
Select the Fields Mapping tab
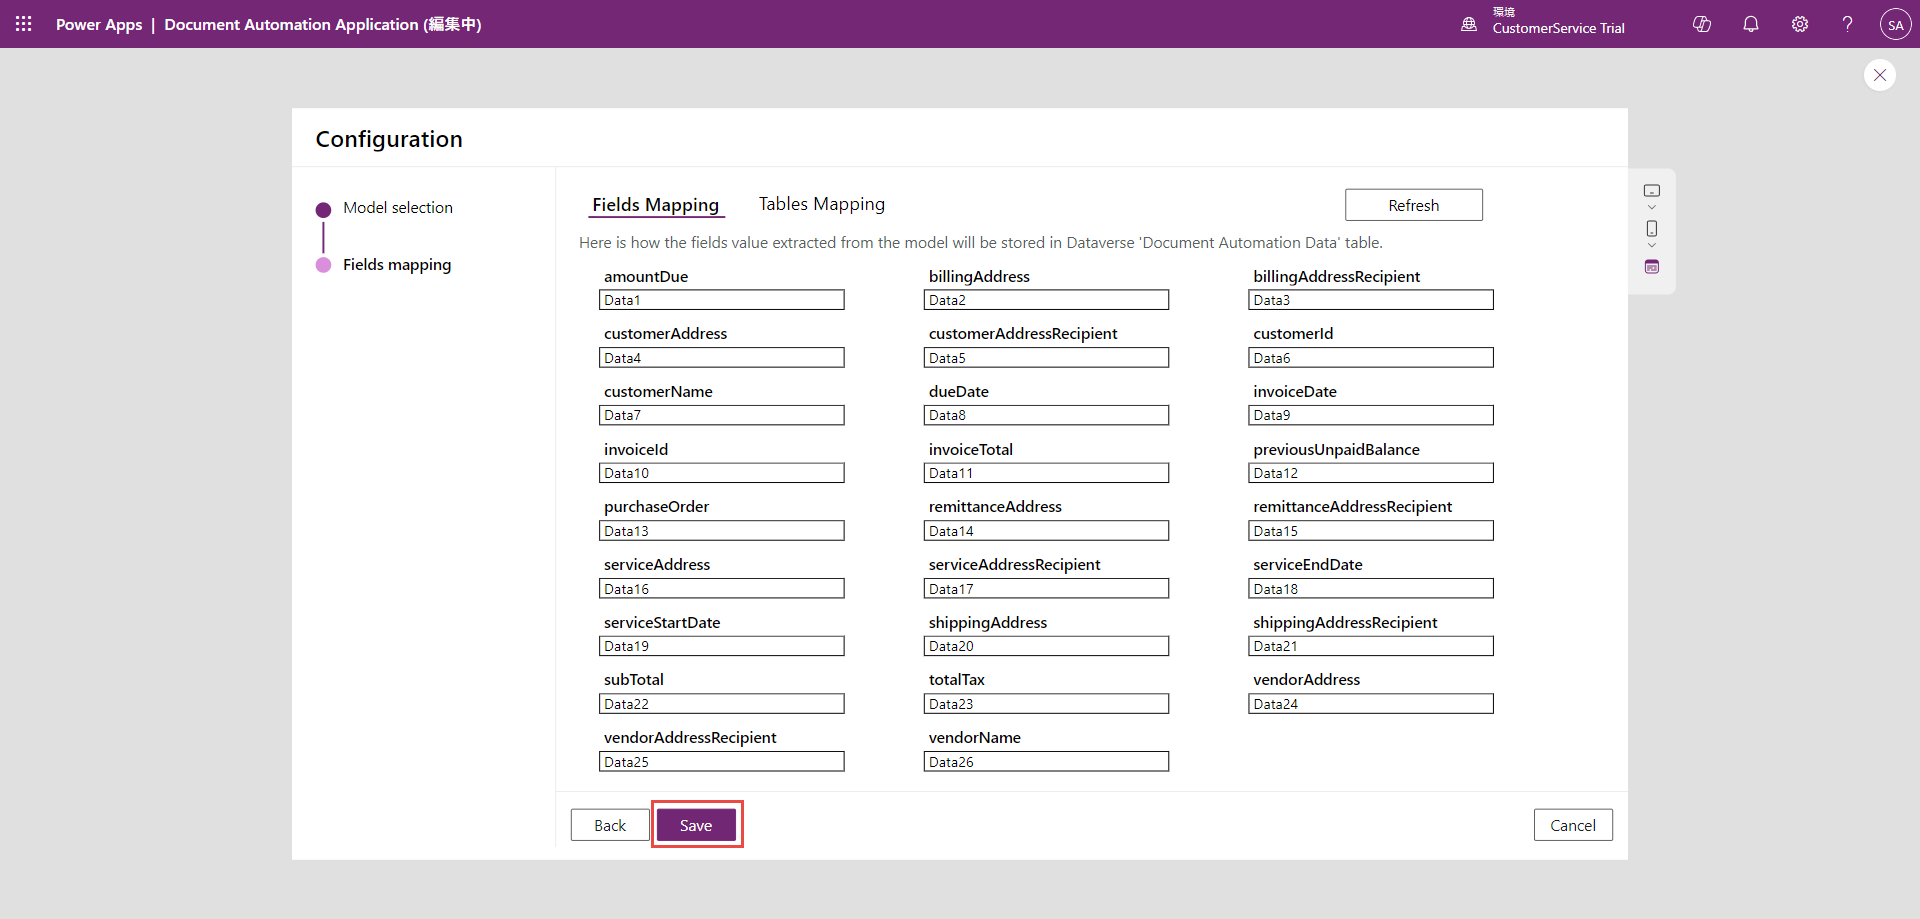tap(655, 205)
